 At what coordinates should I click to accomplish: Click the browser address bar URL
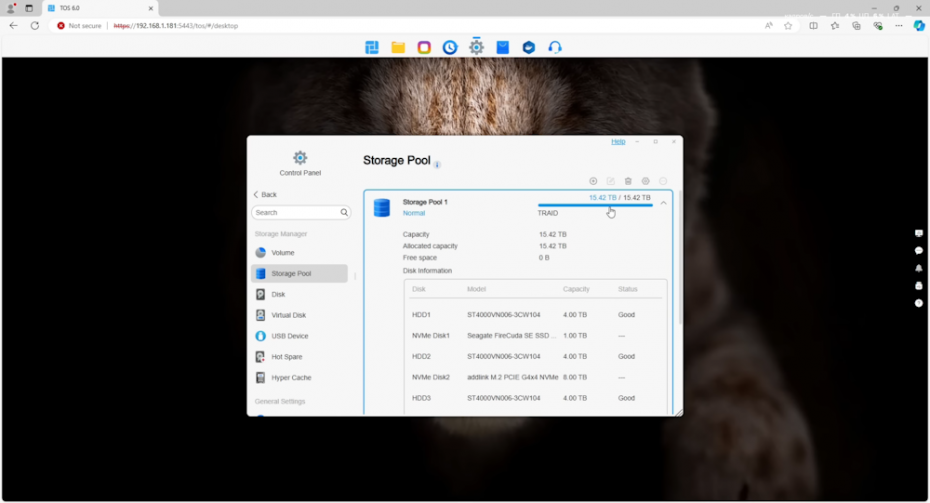pos(176,26)
